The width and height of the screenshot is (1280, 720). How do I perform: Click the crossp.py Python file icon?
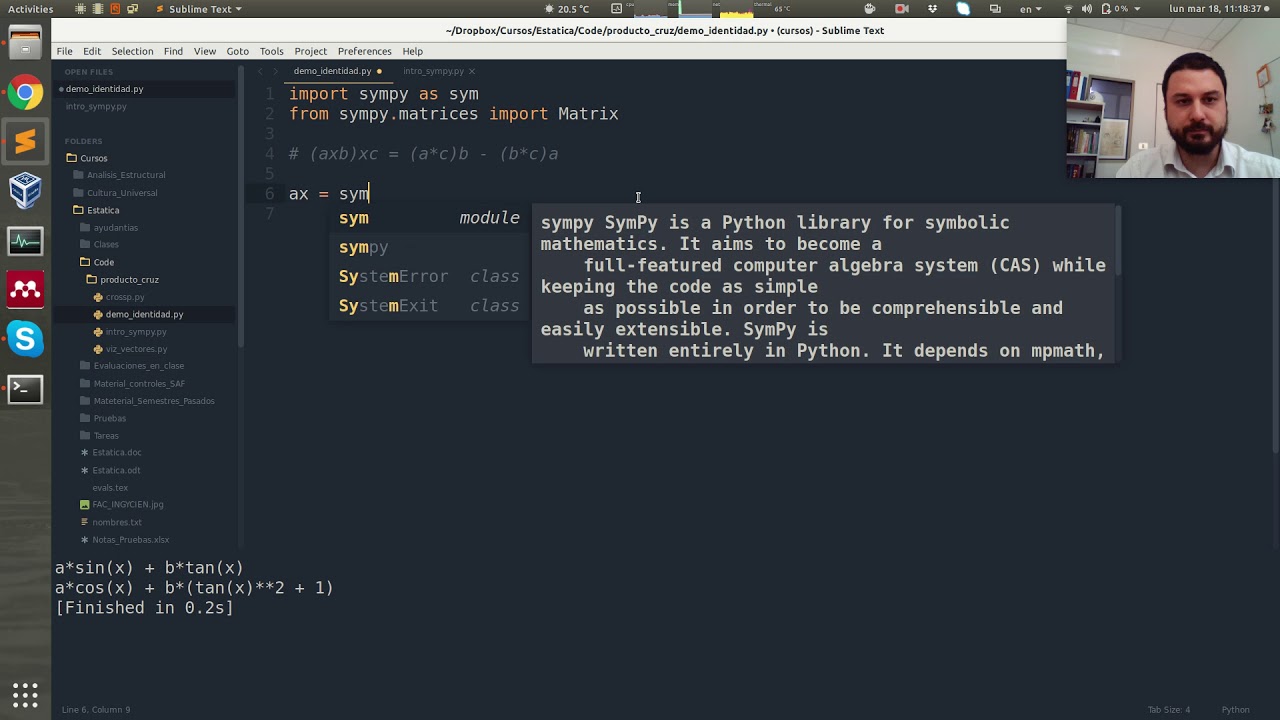[x=97, y=297]
